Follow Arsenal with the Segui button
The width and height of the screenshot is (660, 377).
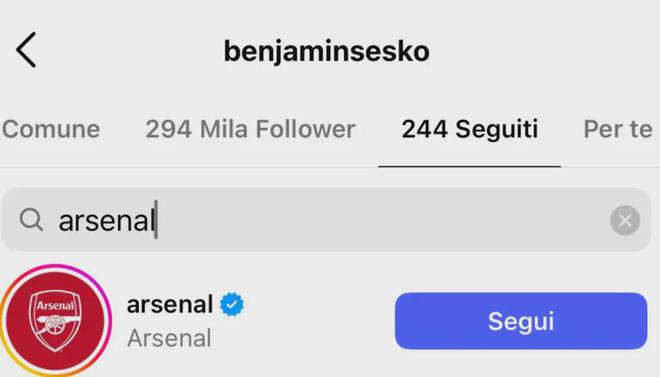tap(521, 321)
